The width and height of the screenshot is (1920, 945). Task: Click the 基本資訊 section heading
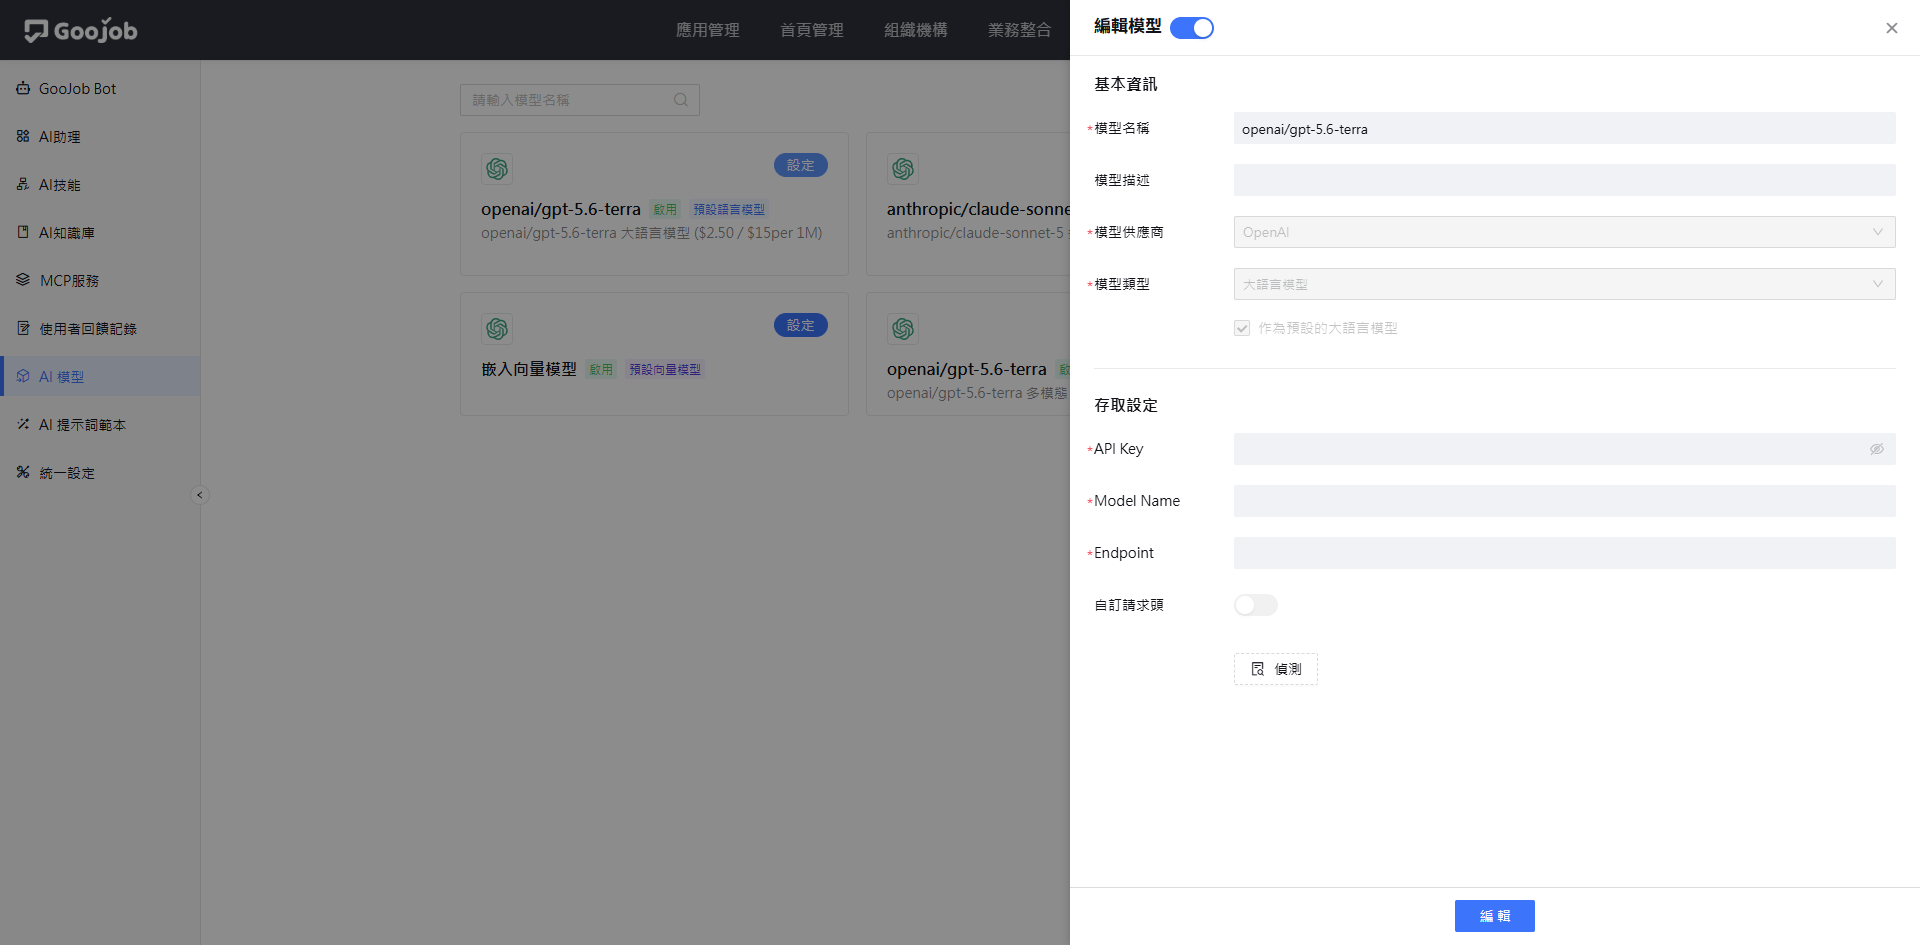point(1126,84)
